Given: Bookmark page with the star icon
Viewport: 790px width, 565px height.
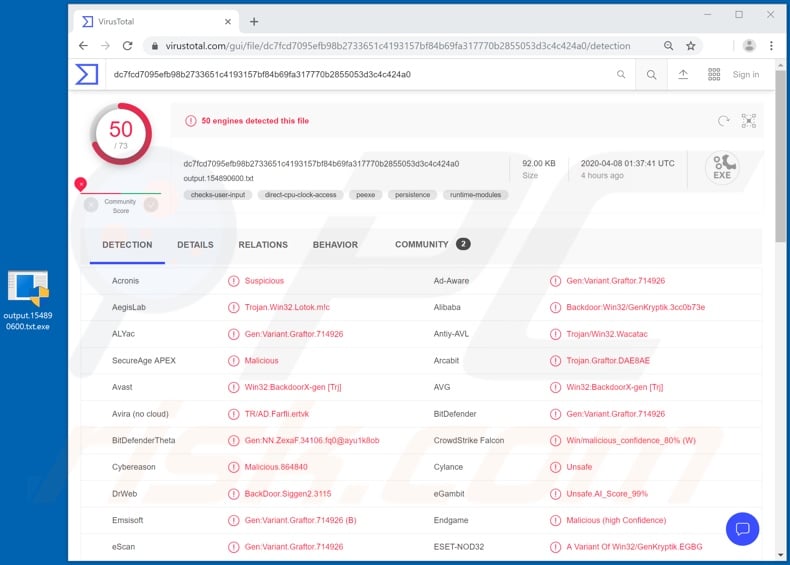Looking at the screenshot, I should coord(690,46).
